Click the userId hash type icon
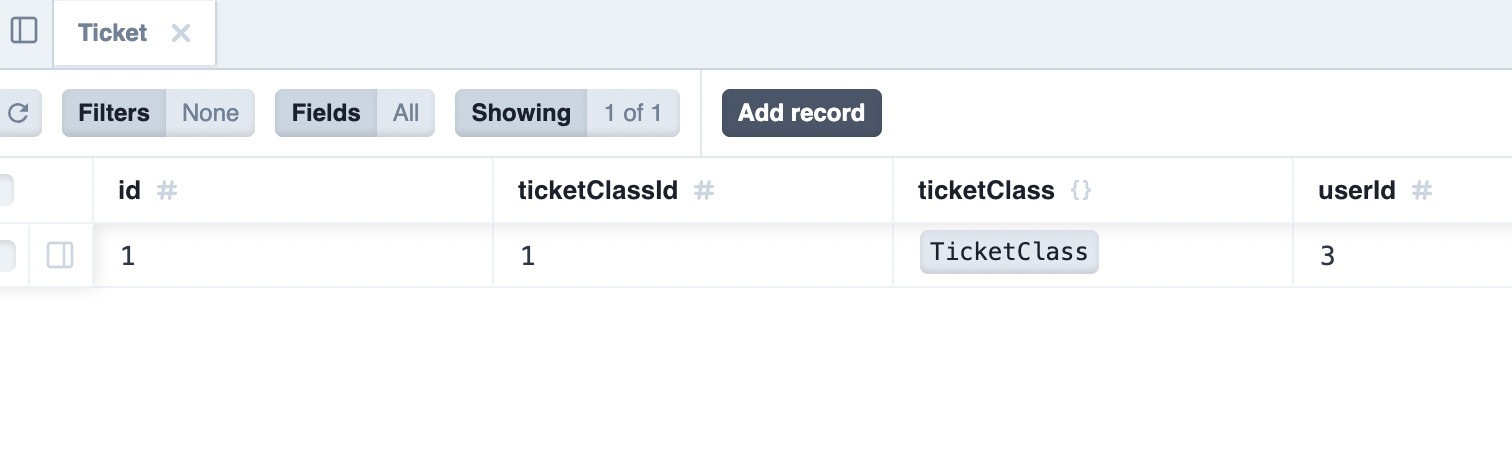 (1422, 190)
